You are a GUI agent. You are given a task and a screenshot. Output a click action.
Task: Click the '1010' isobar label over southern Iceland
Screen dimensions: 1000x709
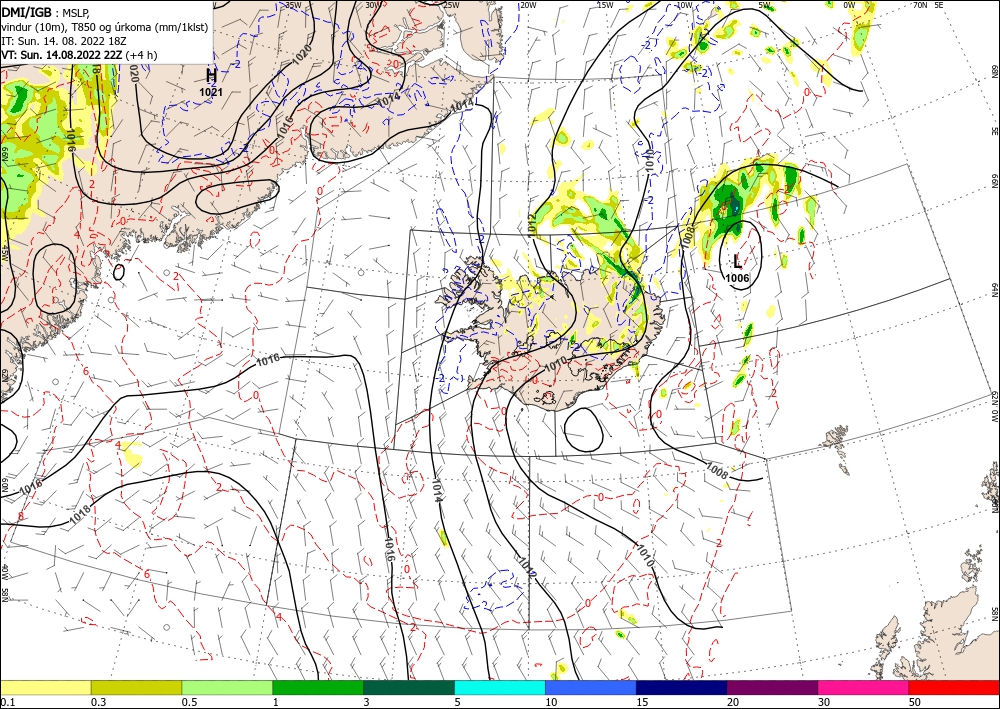555,365
